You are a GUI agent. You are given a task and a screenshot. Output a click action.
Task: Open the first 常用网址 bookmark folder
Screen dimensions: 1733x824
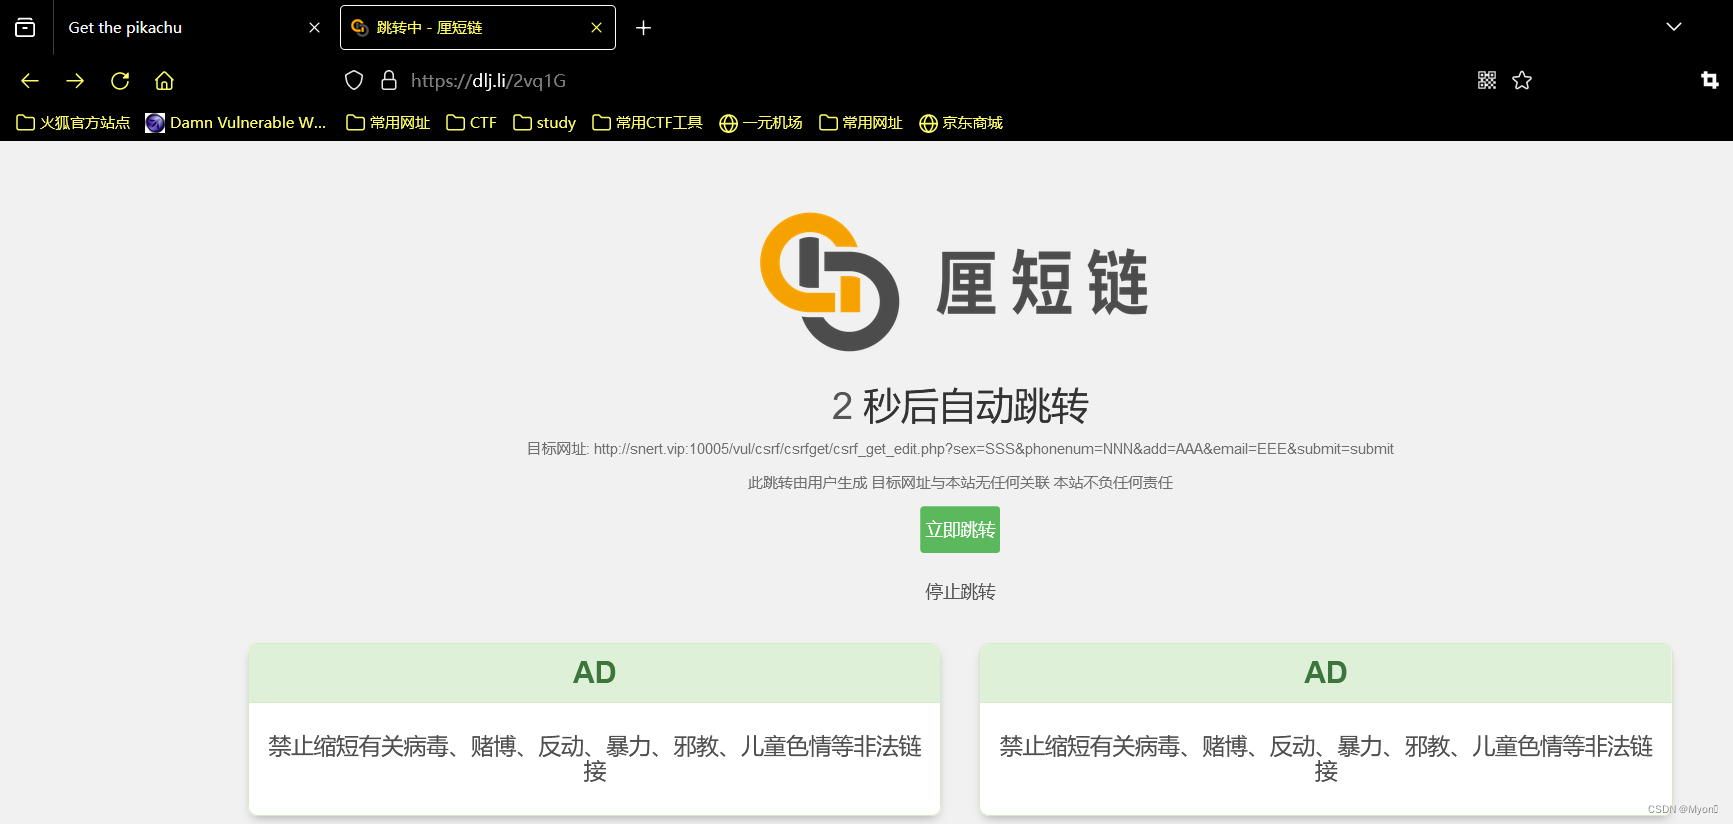tap(388, 123)
